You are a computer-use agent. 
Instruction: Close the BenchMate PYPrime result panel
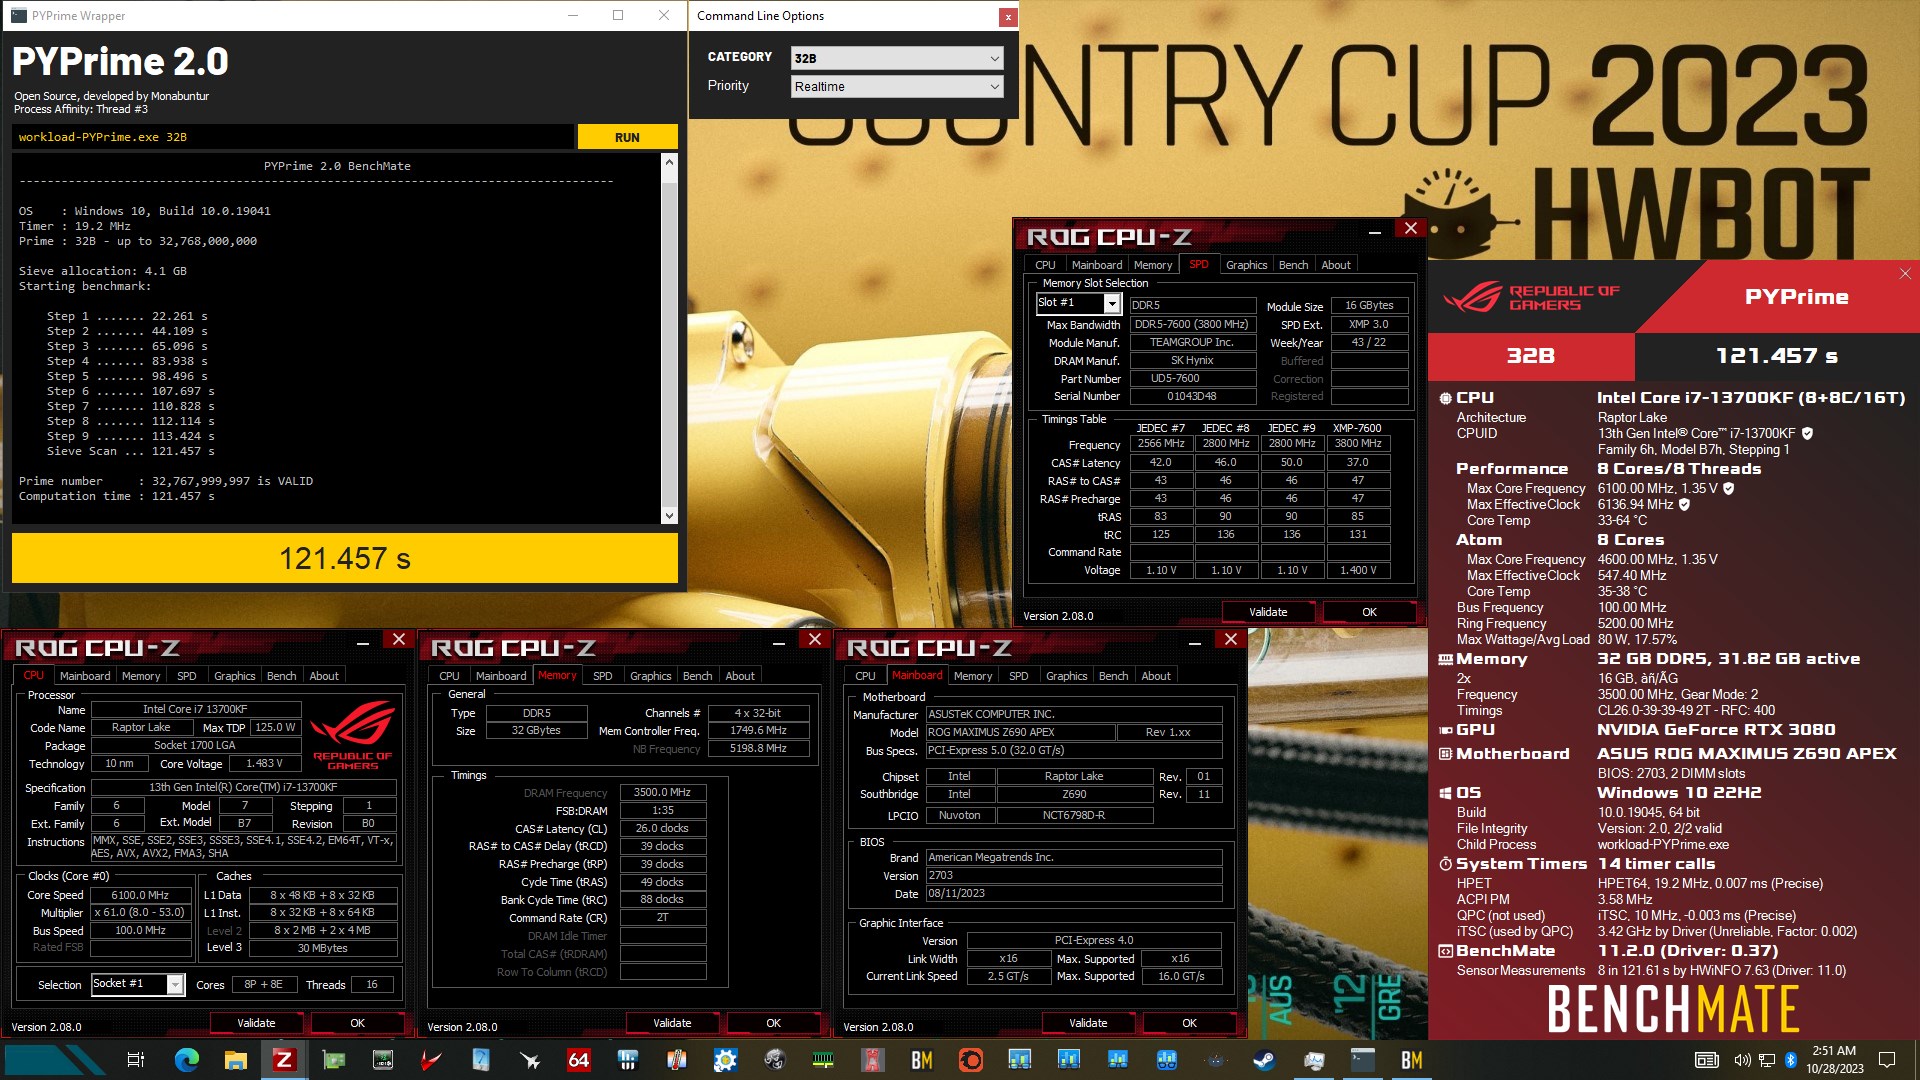click(x=1905, y=273)
